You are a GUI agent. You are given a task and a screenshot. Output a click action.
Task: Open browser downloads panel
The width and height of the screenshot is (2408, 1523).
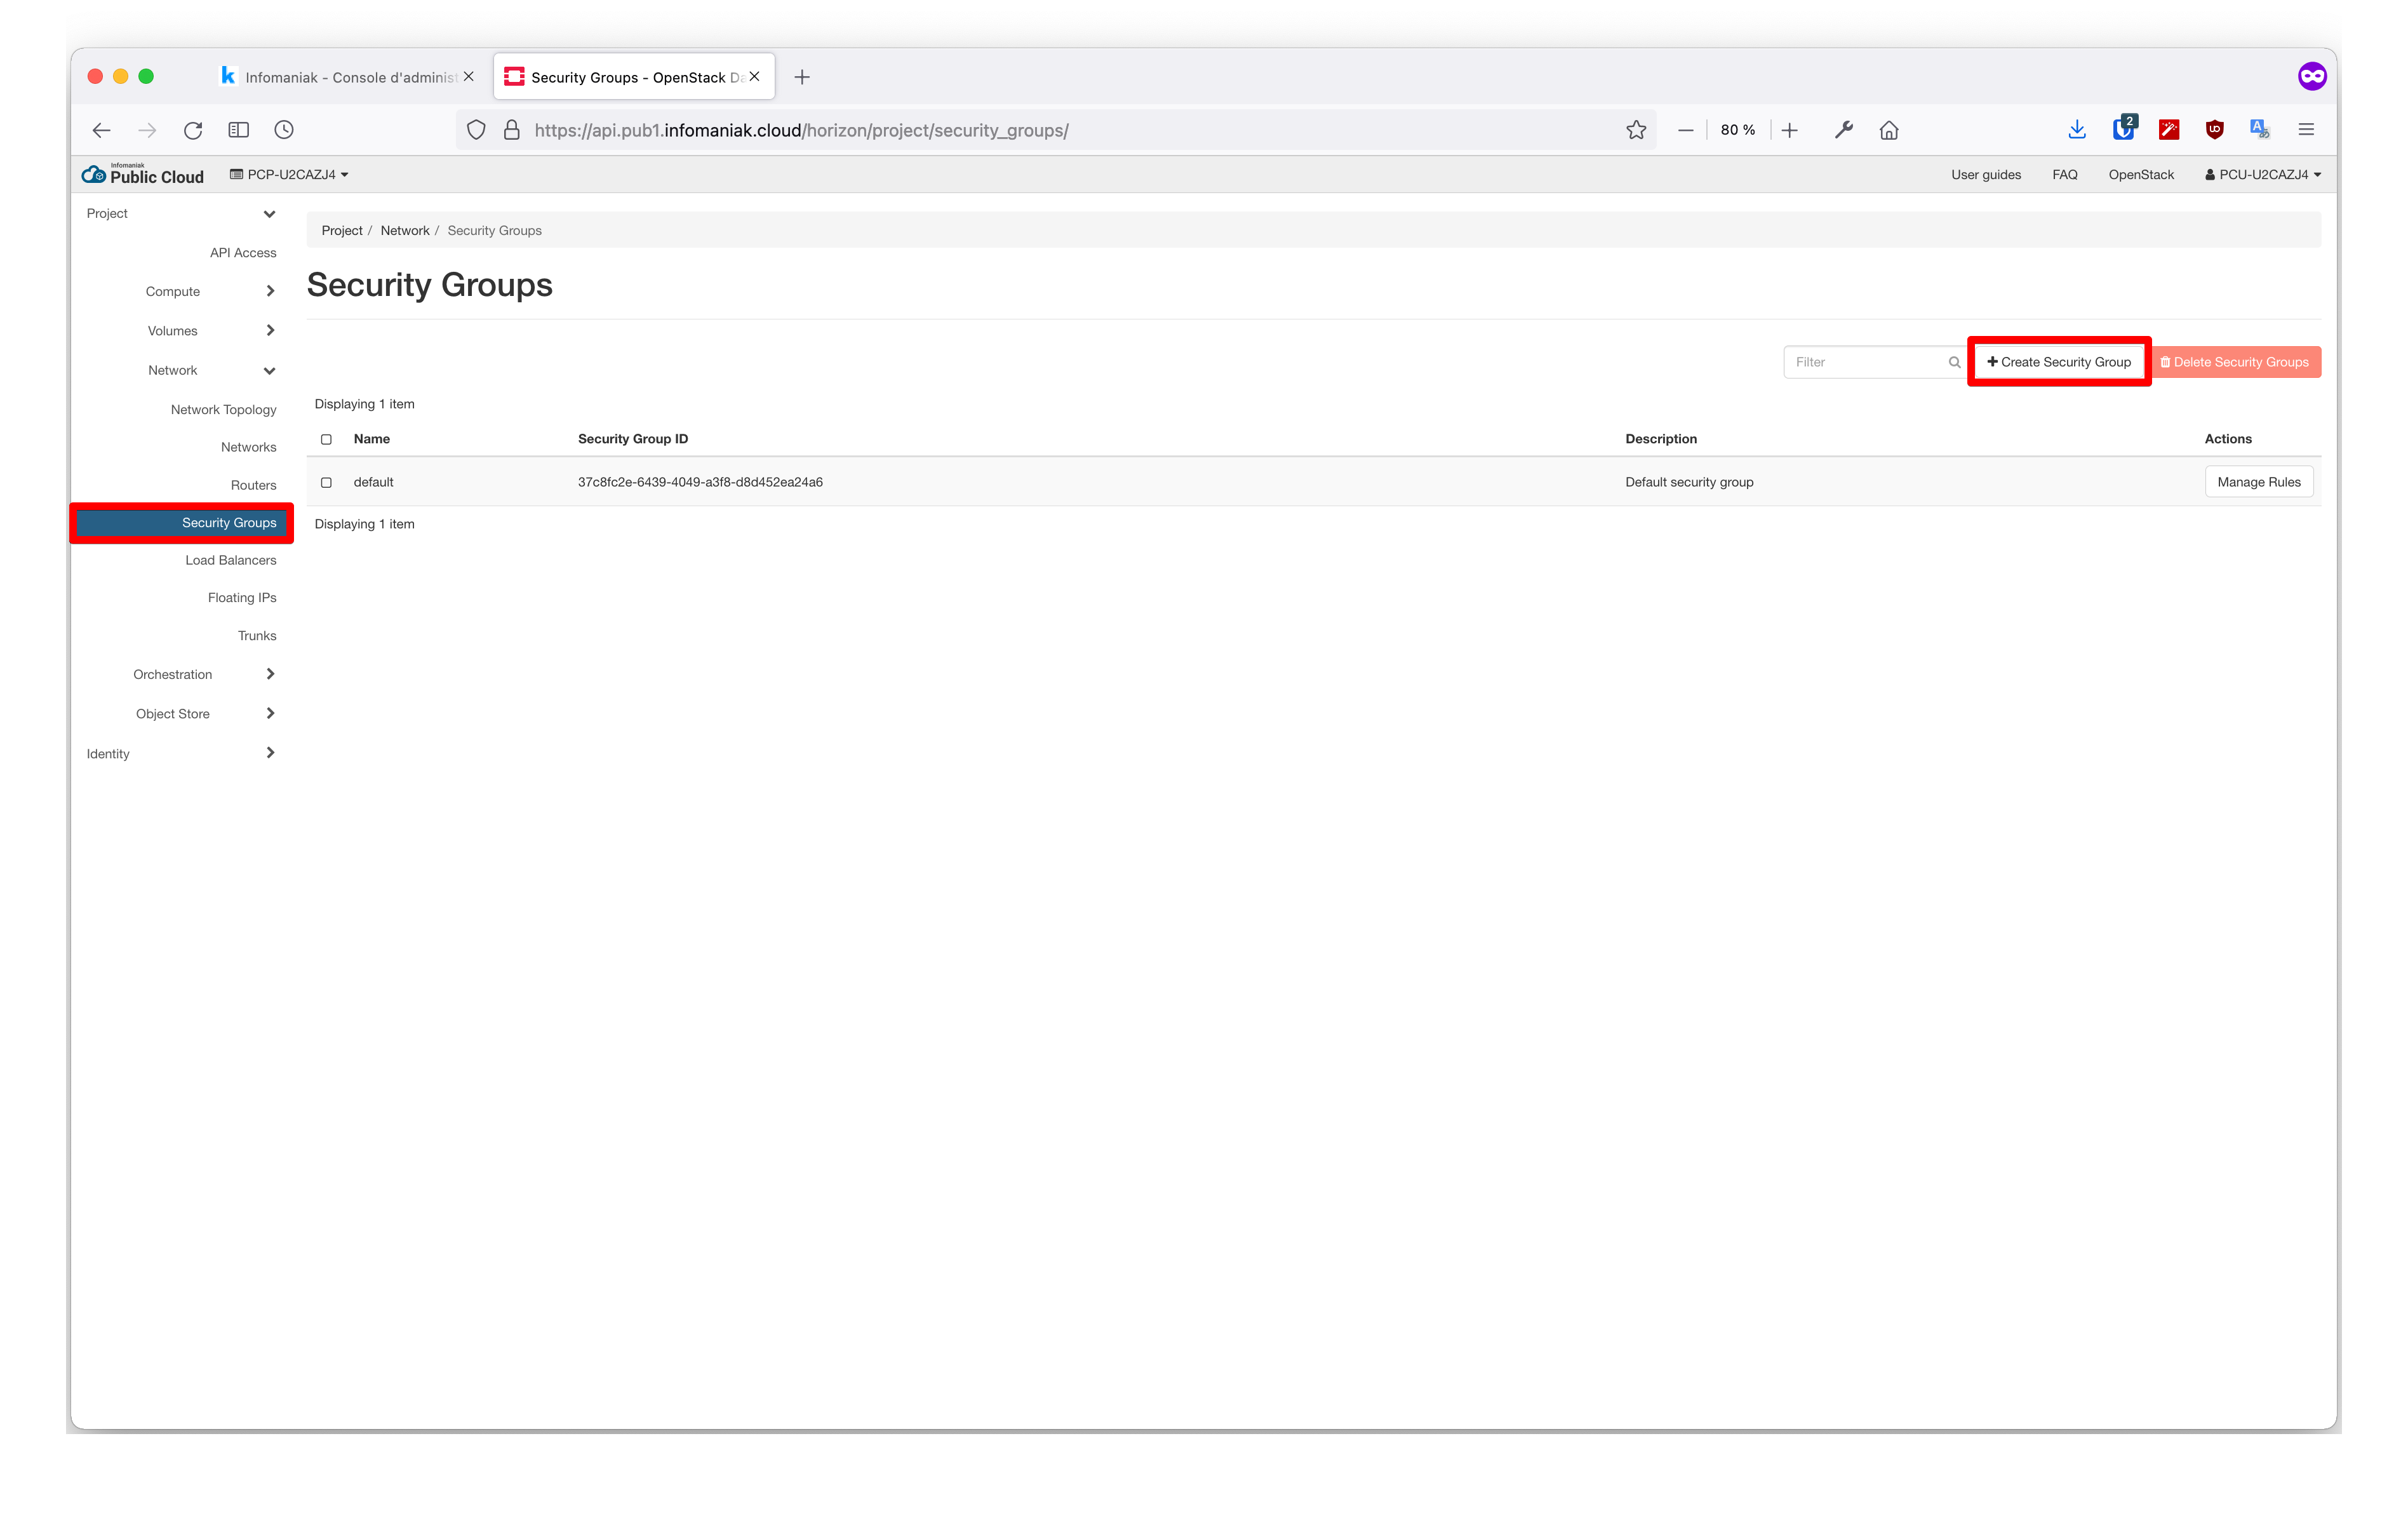[2077, 130]
